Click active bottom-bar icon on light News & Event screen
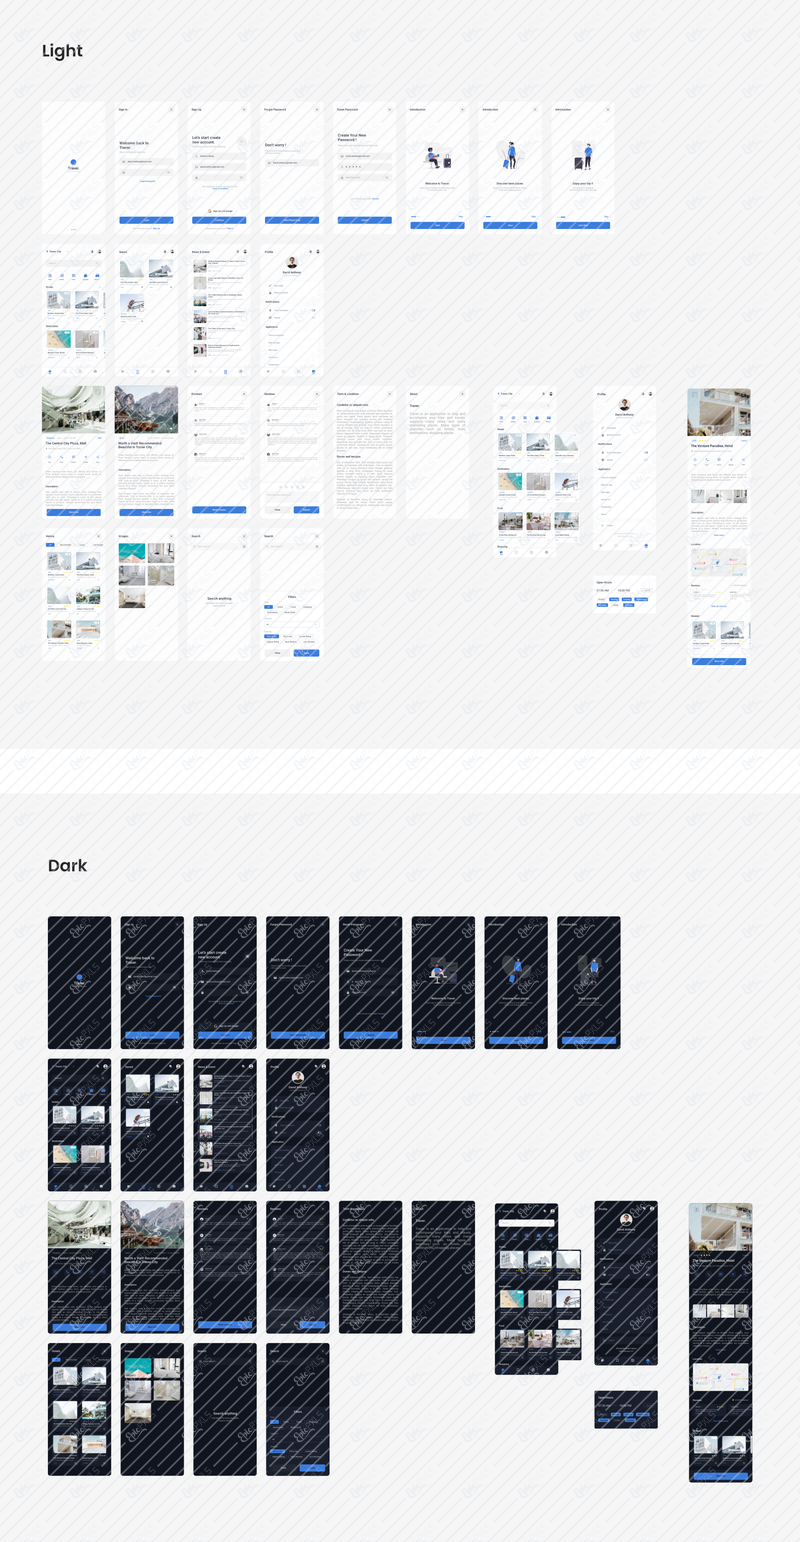 (225, 371)
